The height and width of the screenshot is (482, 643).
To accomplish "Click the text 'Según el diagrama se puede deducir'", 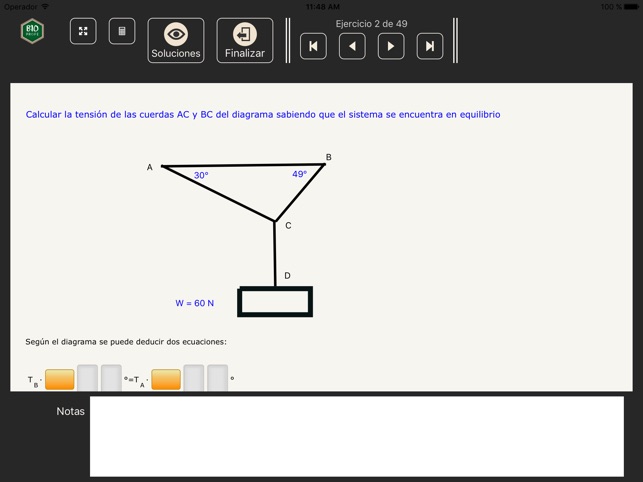I will 126,342.
